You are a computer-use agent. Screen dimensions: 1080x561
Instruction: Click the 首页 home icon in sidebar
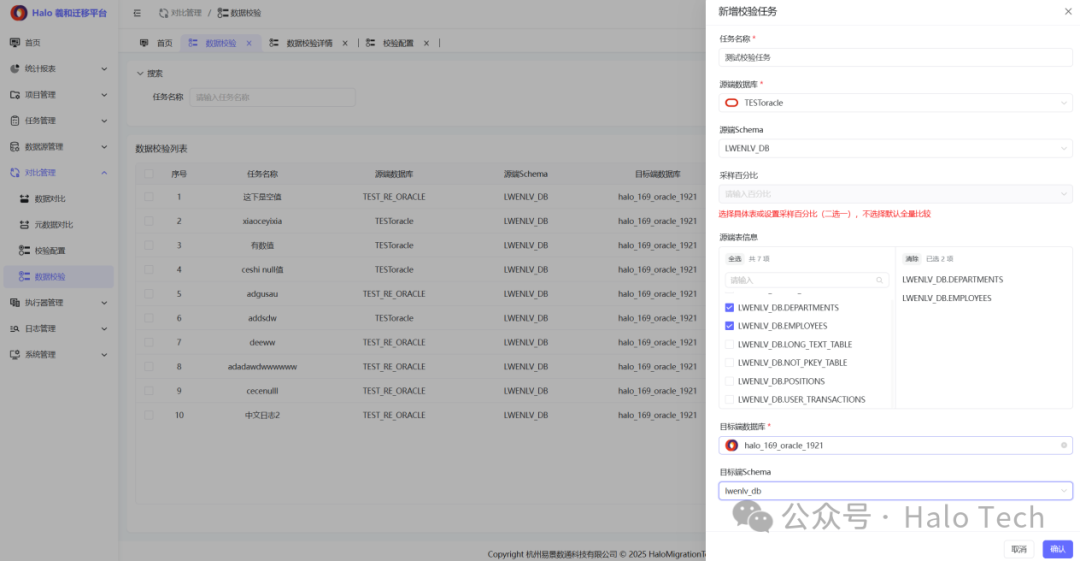[15, 43]
